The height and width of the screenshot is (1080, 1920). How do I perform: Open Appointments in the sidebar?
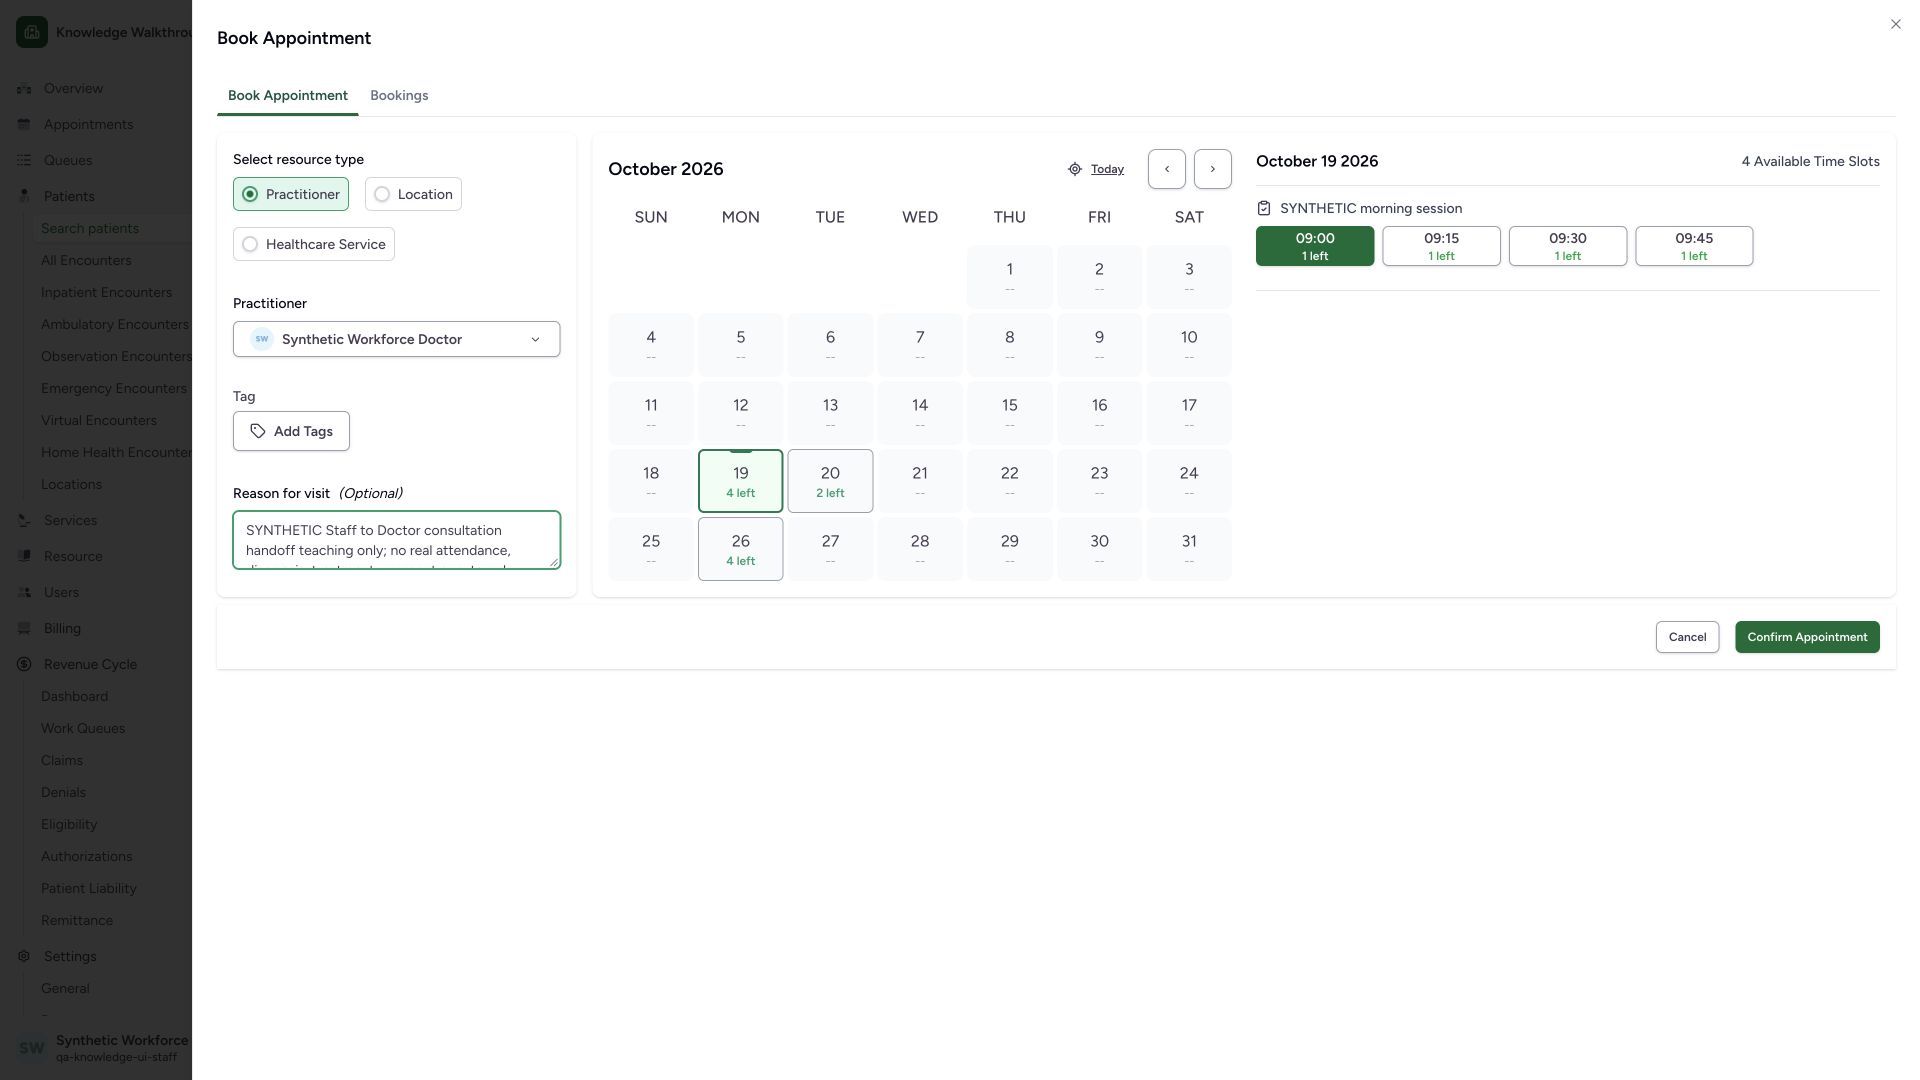(x=88, y=124)
